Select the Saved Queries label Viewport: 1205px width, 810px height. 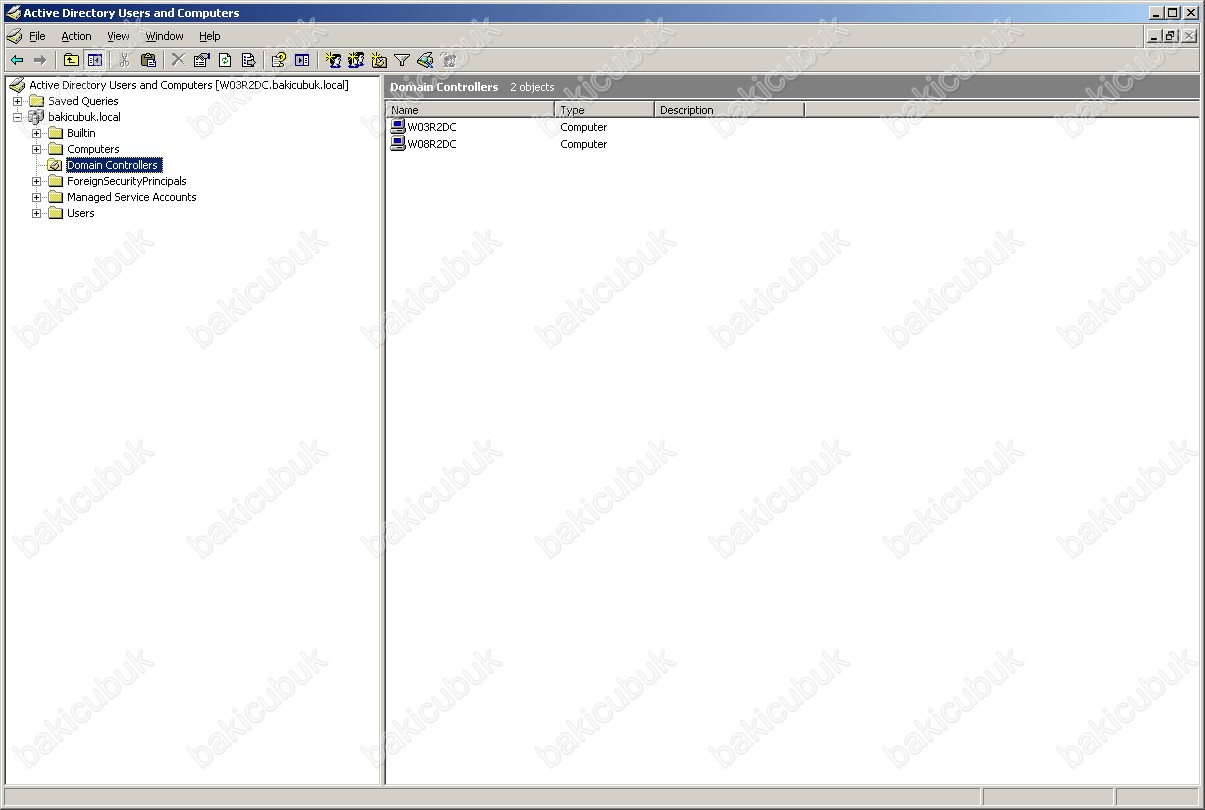[83, 101]
